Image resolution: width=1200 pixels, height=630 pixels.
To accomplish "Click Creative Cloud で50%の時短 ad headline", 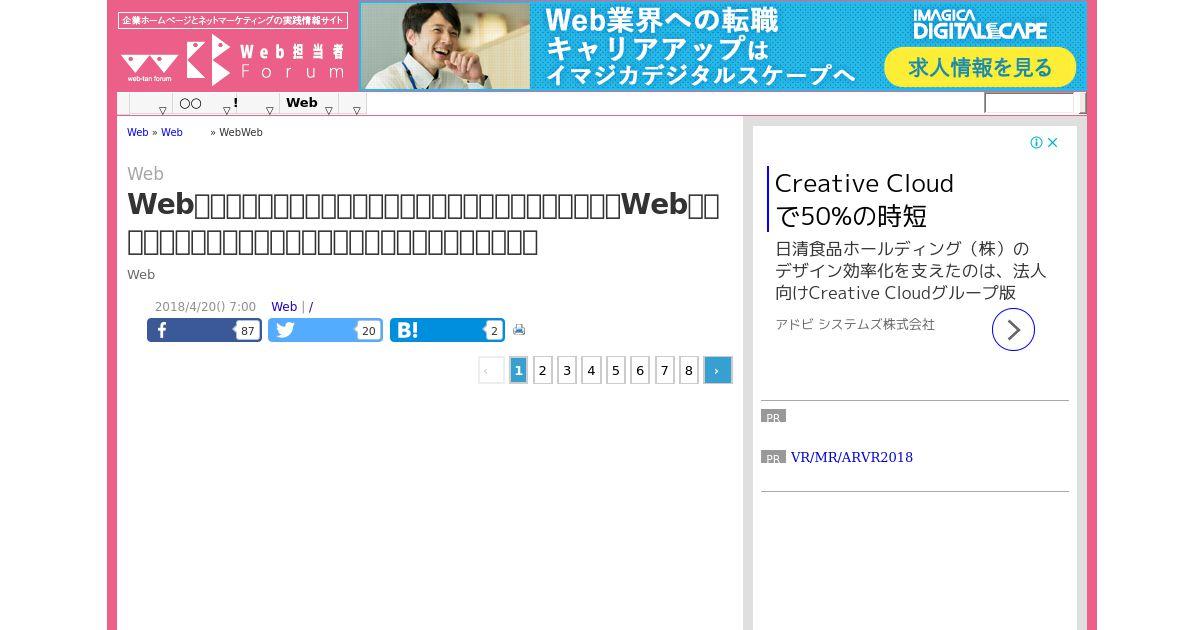I will pos(864,199).
